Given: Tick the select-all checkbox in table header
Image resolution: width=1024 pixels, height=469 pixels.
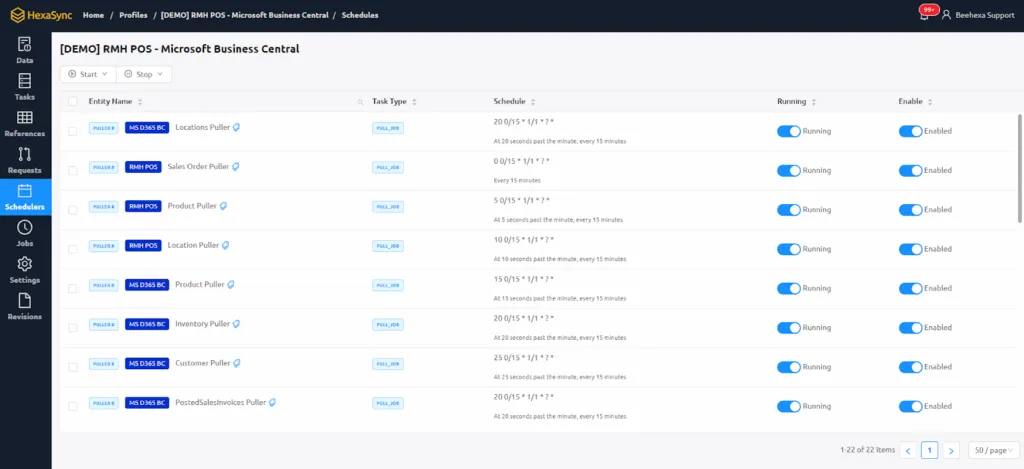Looking at the screenshot, I should (72, 102).
